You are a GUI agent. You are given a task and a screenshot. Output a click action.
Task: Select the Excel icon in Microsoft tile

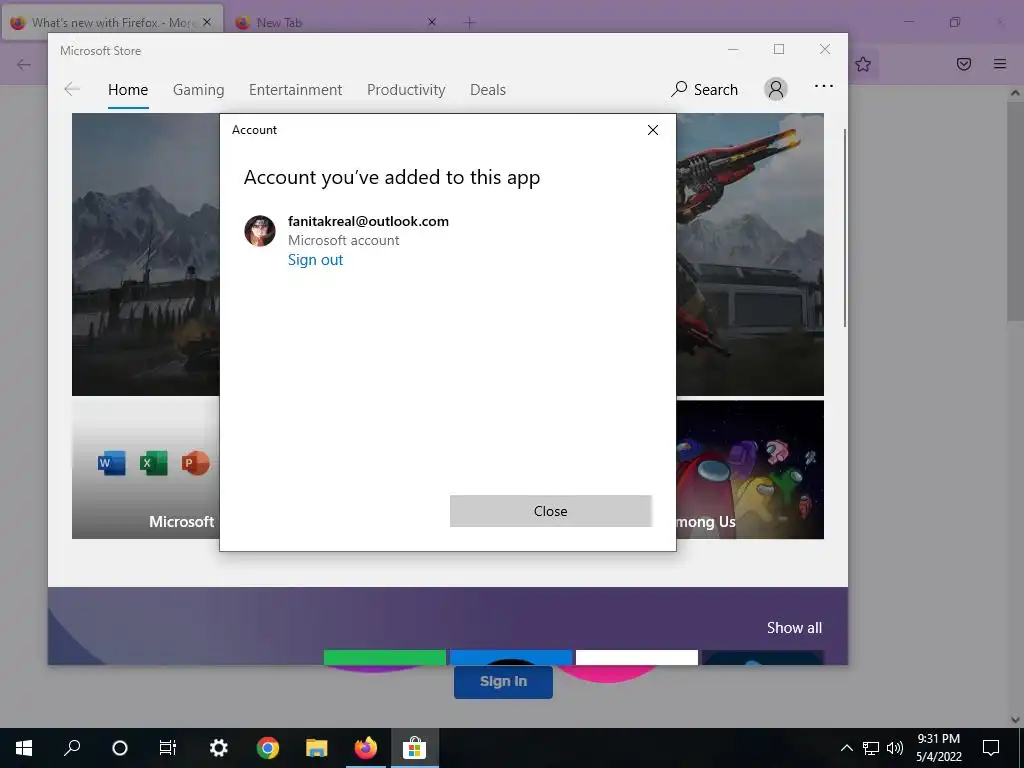[x=153, y=463]
